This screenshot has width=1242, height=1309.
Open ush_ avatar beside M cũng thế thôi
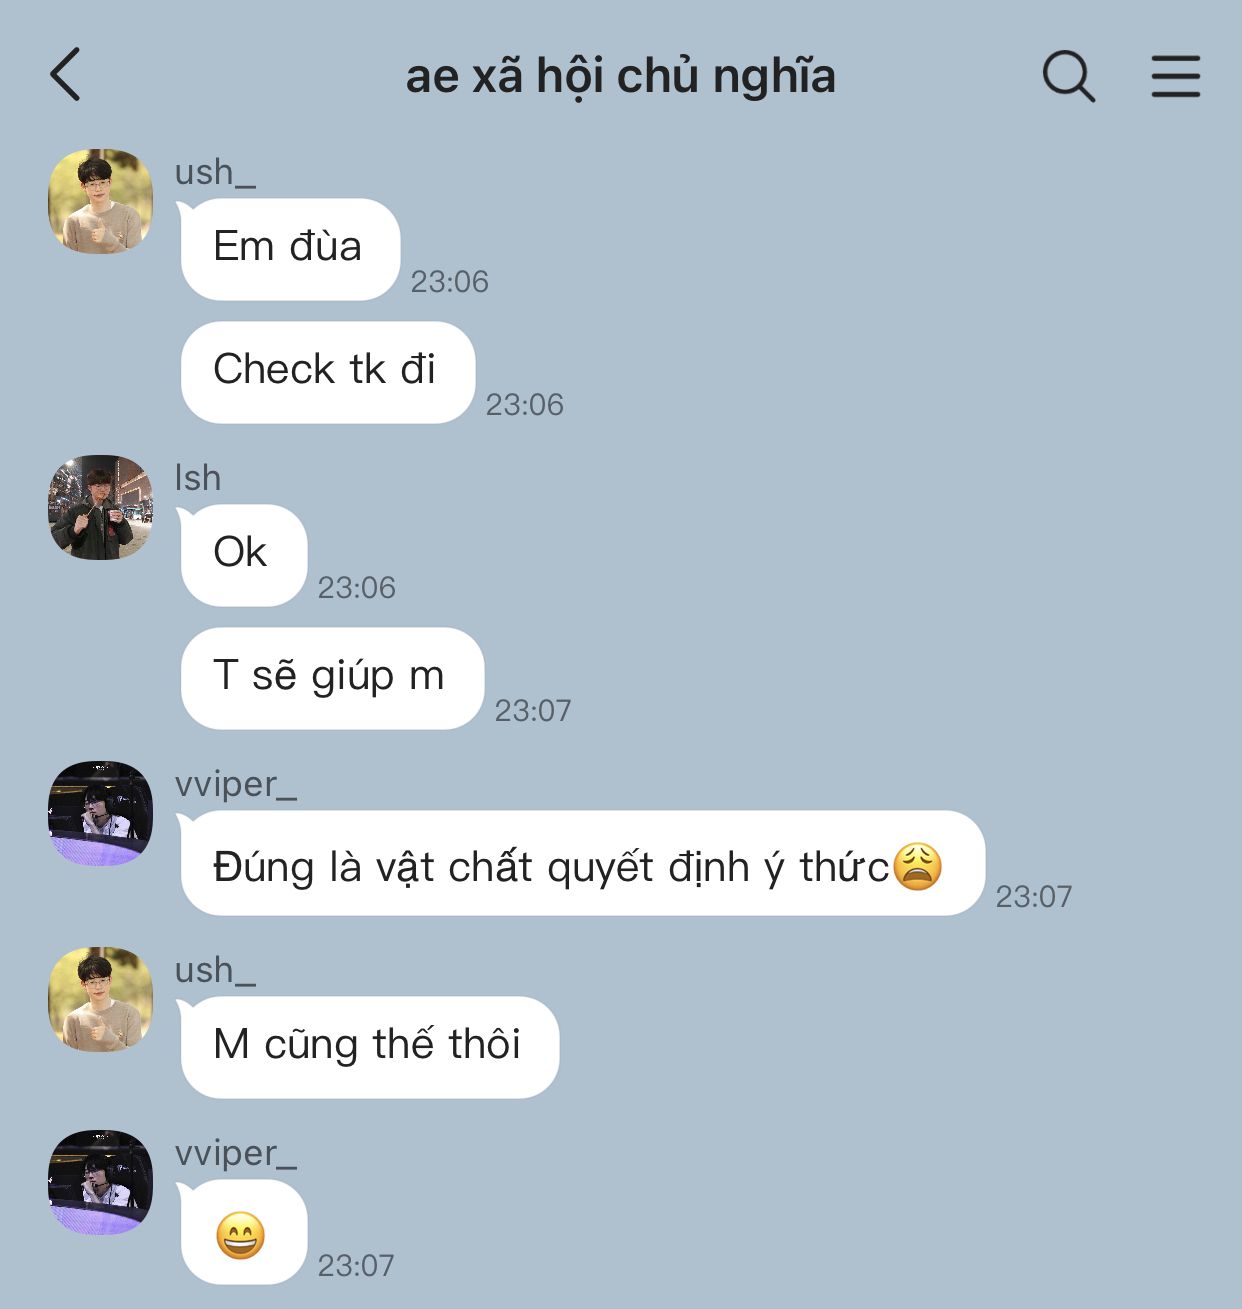pyautogui.click(x=101, y=999)
